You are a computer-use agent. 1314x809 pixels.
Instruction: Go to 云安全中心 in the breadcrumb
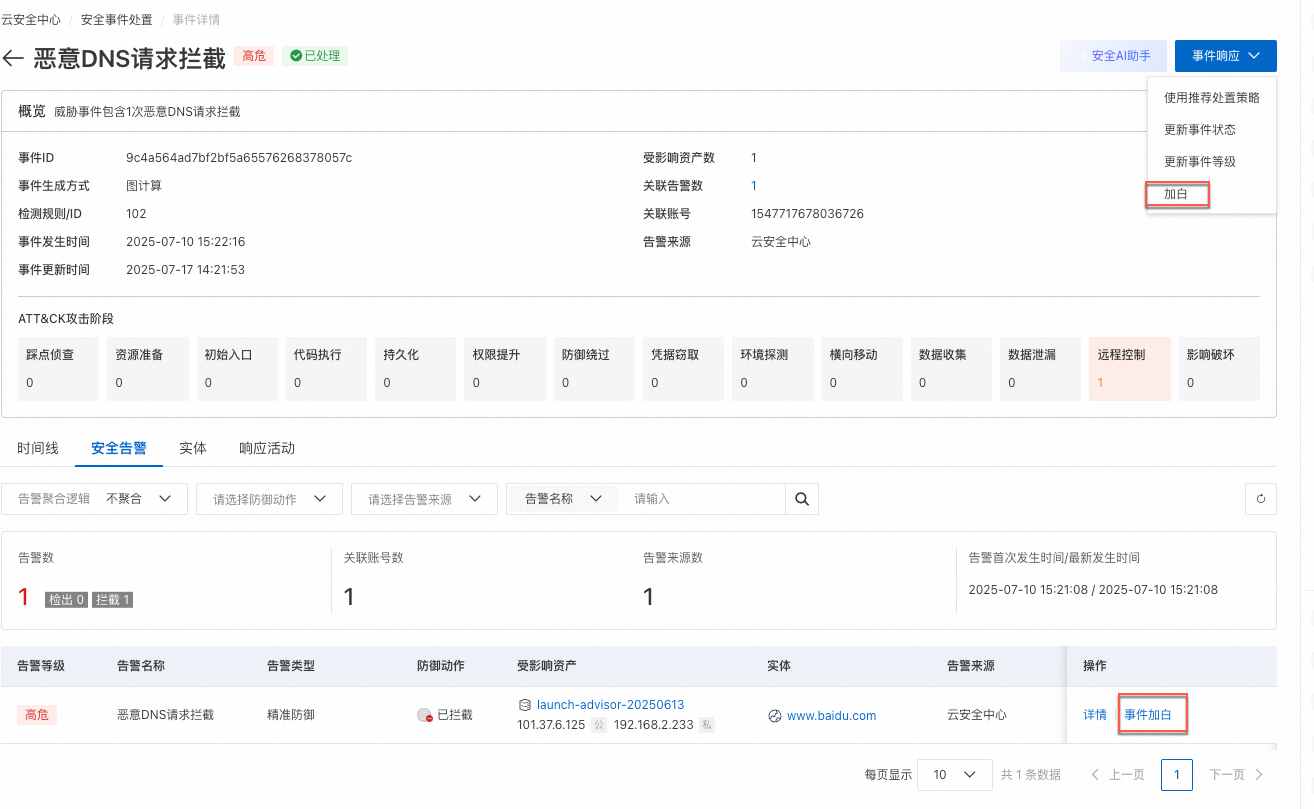coord(31,20)
